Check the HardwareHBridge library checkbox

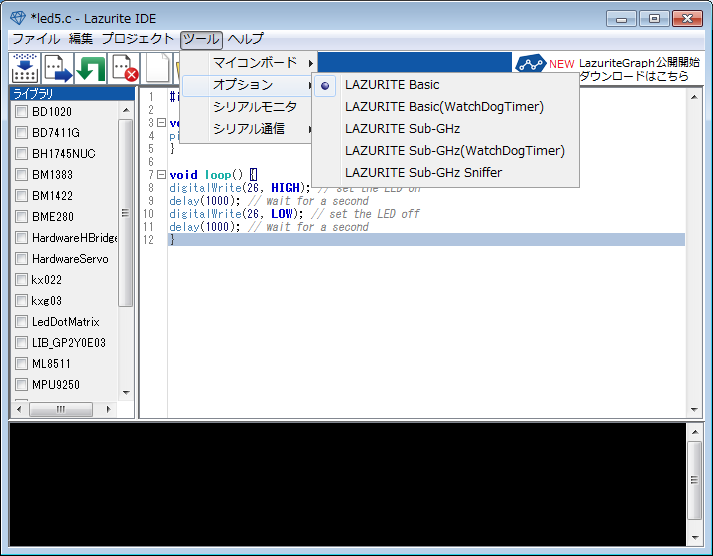[x=21, y=237]
